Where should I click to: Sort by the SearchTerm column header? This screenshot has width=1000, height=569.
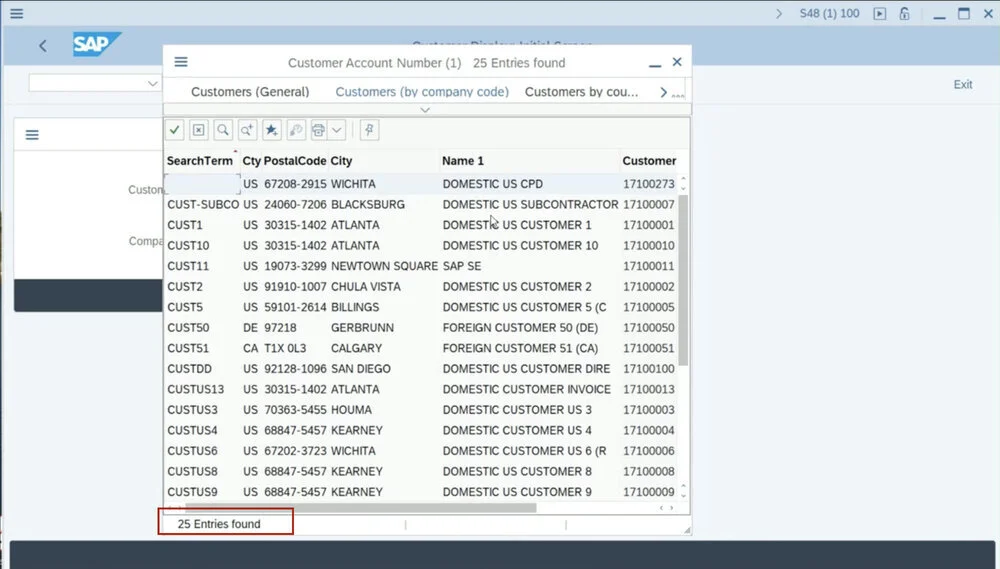pos(200,161)
